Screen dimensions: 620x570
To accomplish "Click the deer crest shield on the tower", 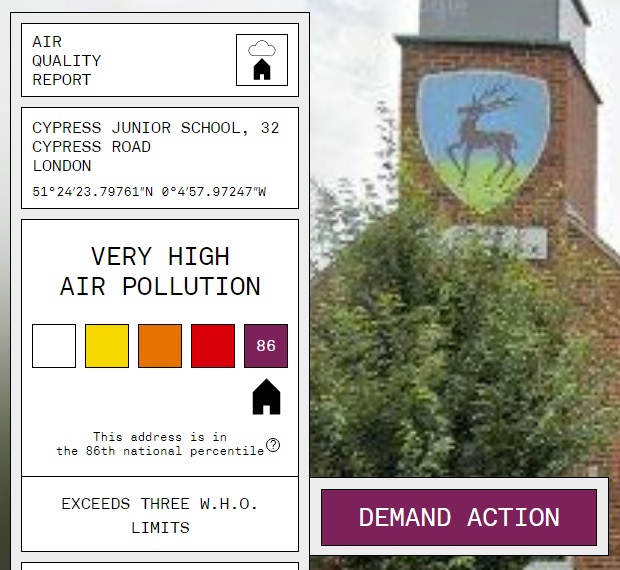I will tap(483, 139).
